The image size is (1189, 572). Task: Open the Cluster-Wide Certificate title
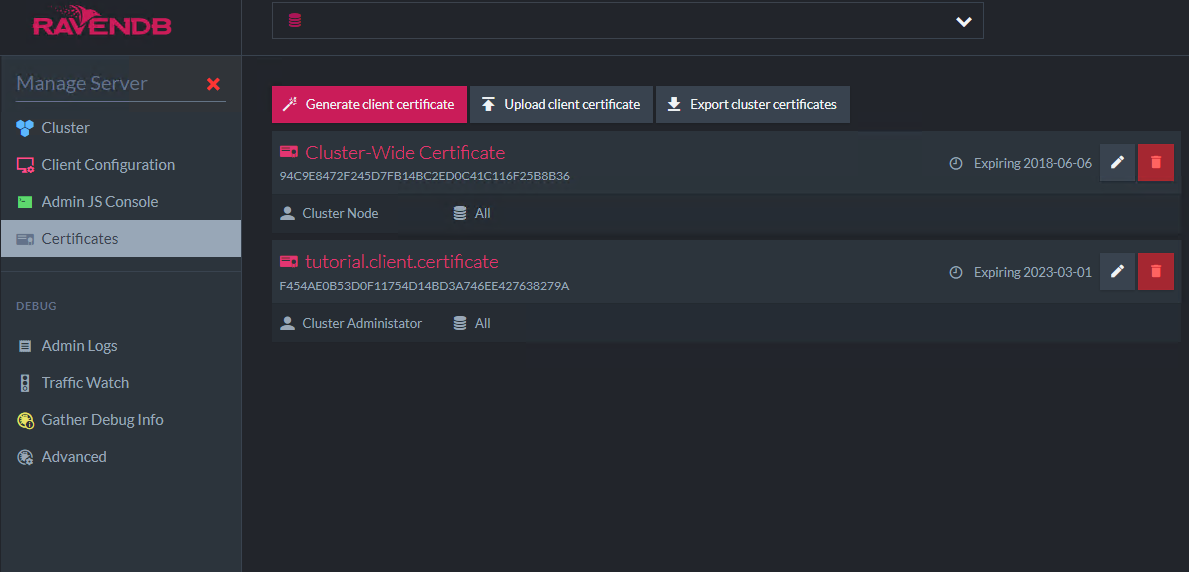(x=405, y=152)
